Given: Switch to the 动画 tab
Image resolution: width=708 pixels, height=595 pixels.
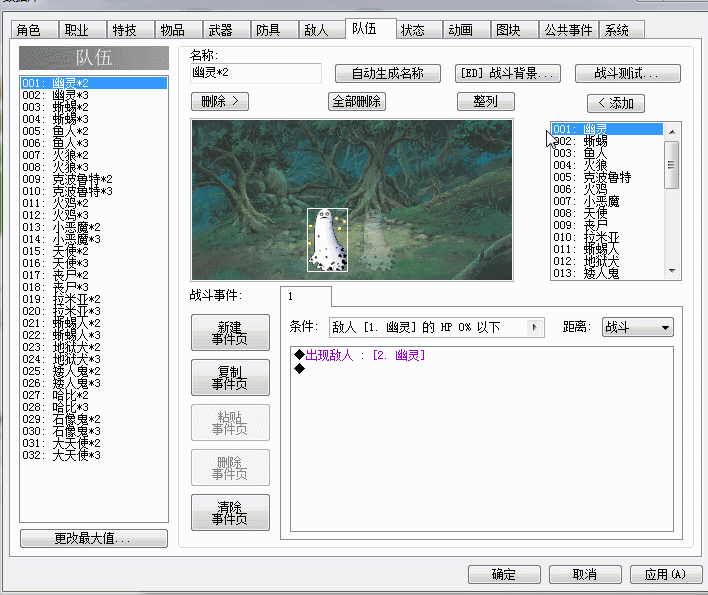Looking at the screenshot, I should 466,30.
